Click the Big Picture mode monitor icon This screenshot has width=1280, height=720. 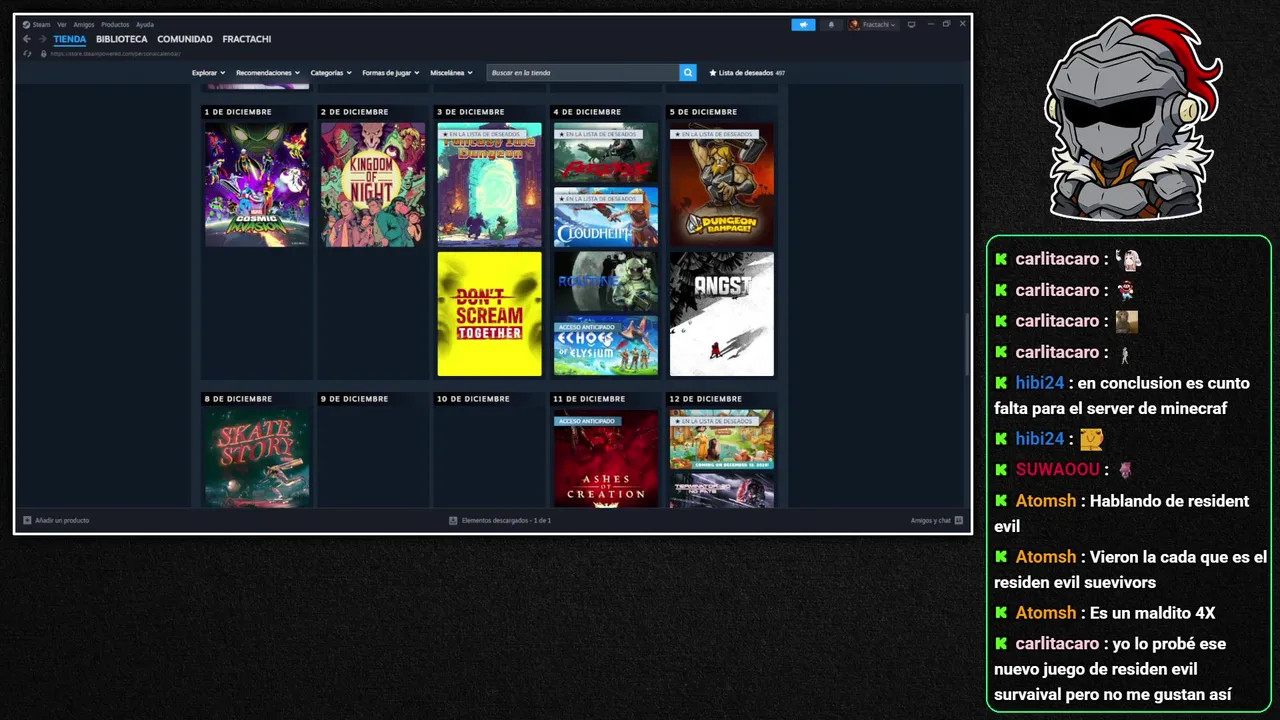click(911, 25)
